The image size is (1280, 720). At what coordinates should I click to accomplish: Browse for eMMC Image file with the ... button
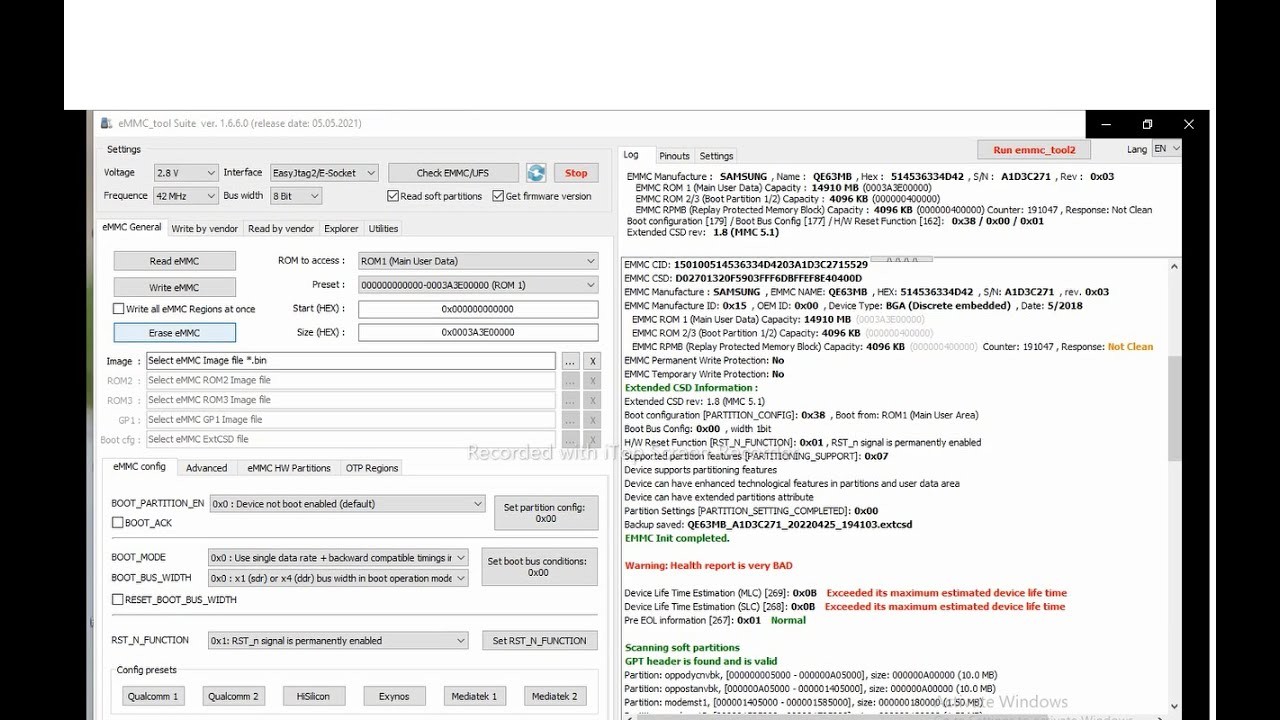[569, 361]
